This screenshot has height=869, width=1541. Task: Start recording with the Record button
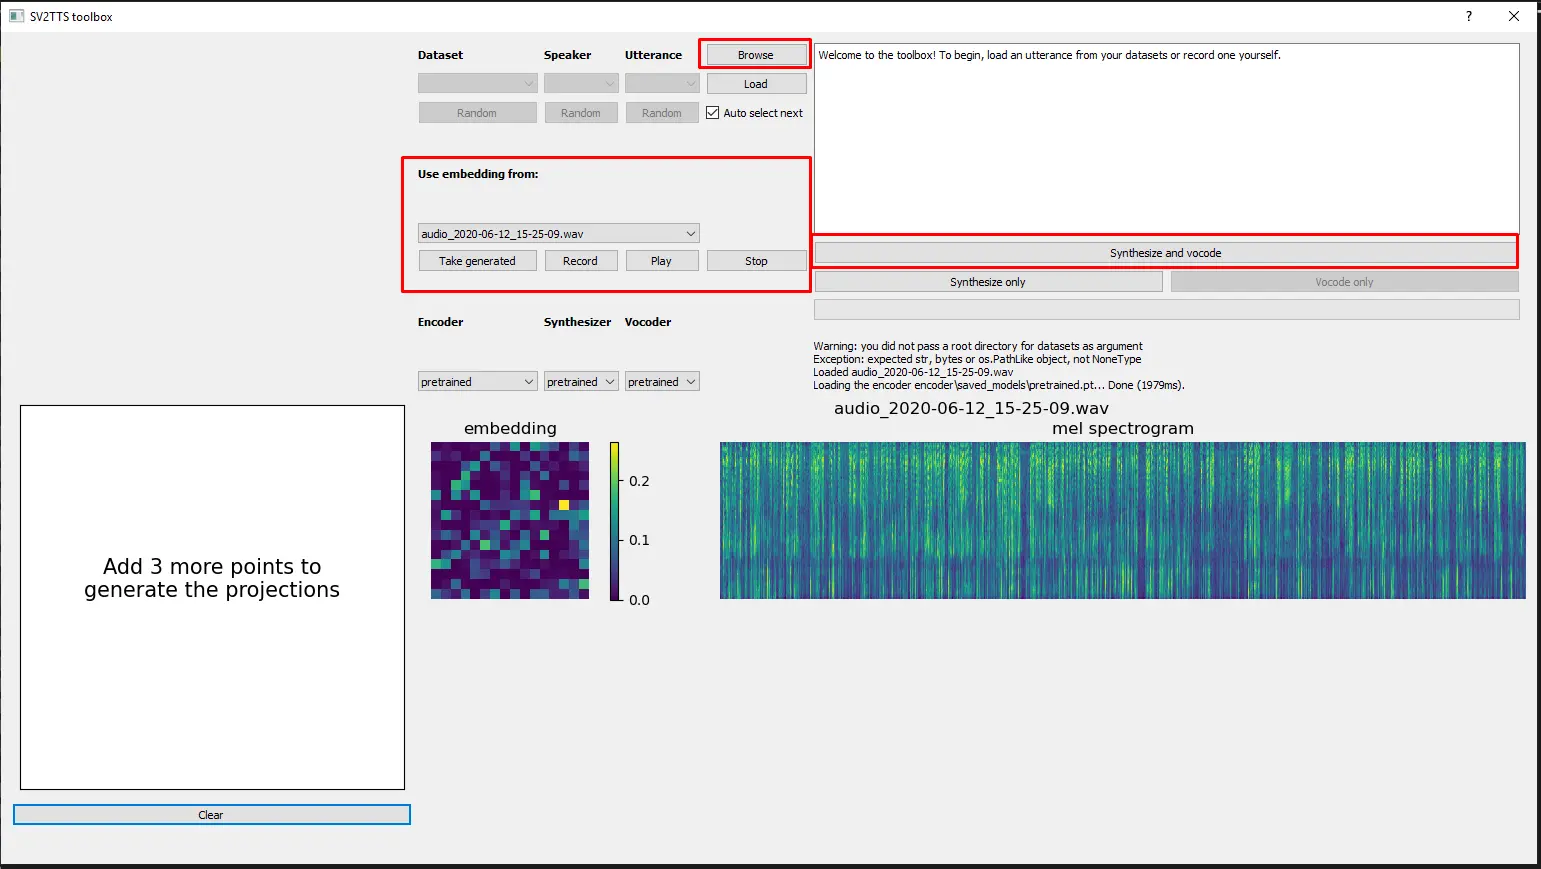click(x=580, y=261)
